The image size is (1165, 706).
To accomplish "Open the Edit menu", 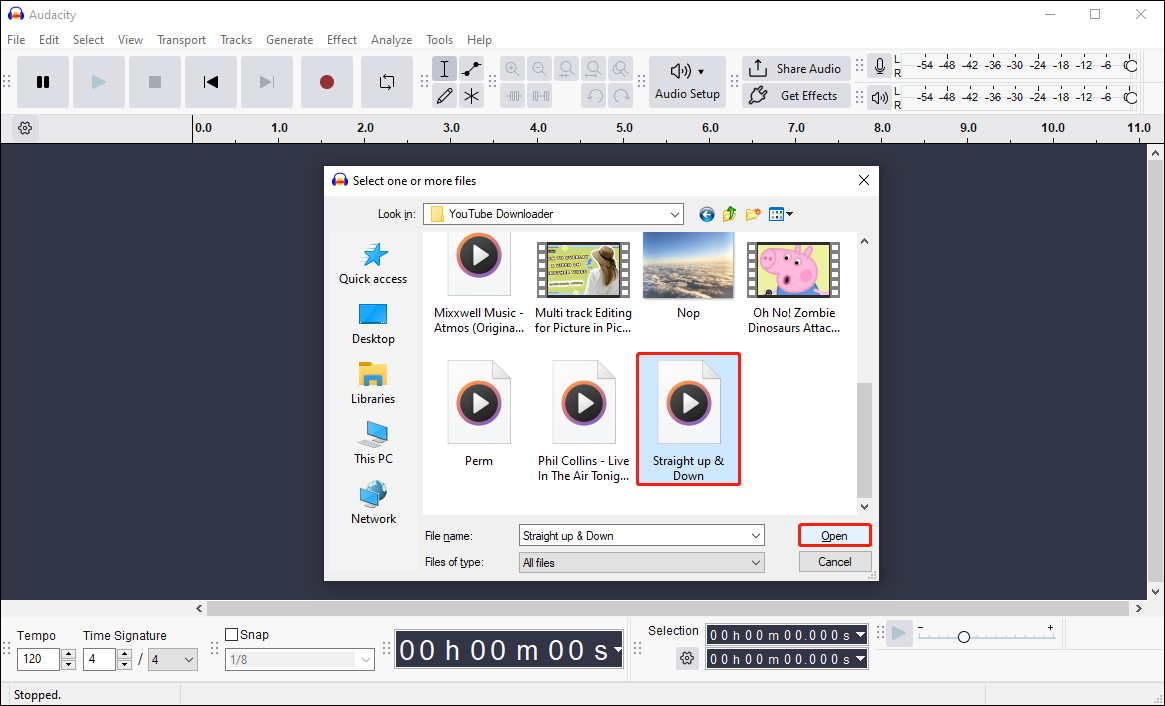I will (49, 39).
